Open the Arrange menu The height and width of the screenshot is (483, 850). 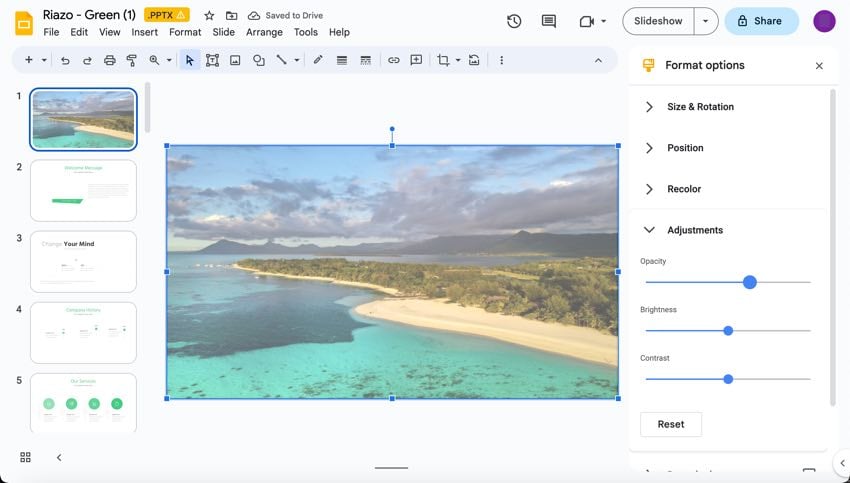coord(264,32)
